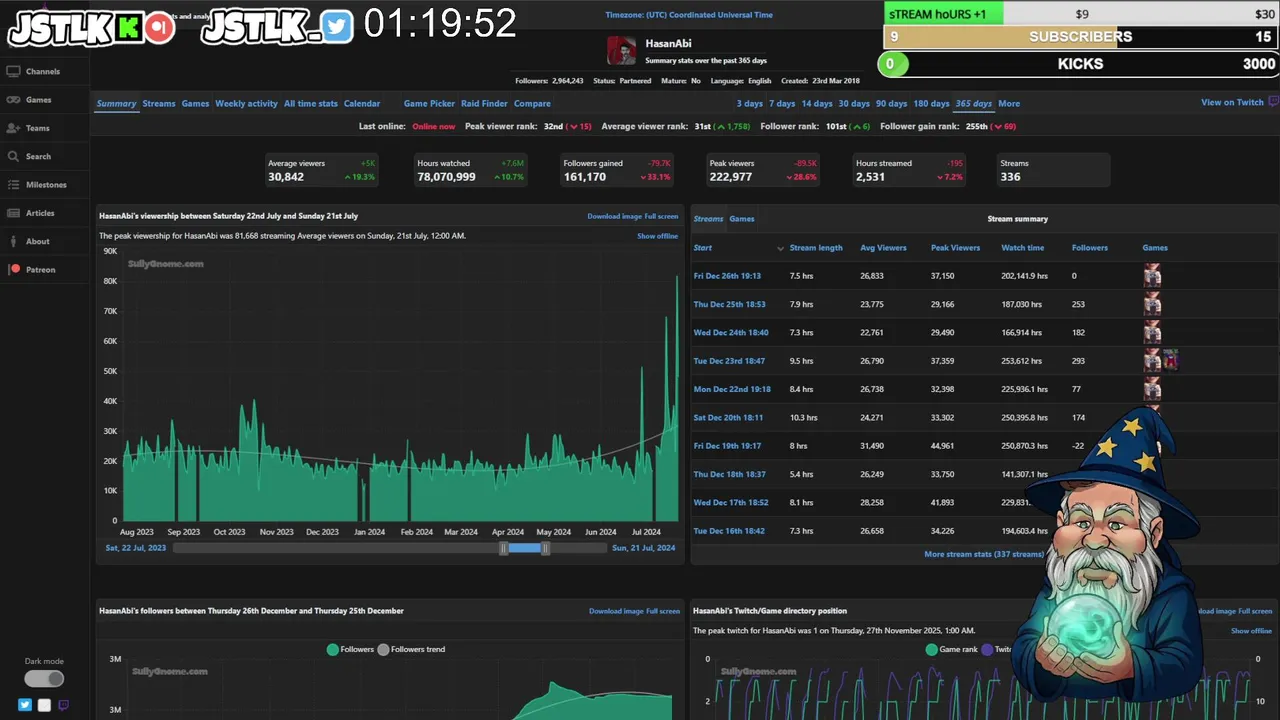Toggle the Followers trend legend series

(411, 649)
